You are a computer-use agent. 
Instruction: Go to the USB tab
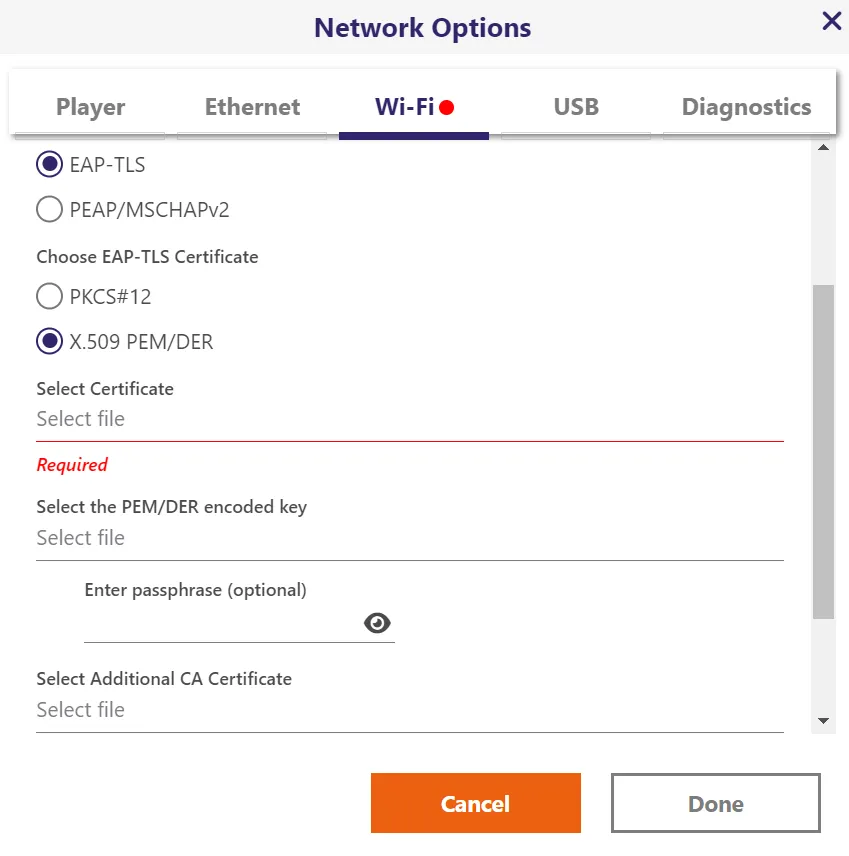tap(576, 107)
